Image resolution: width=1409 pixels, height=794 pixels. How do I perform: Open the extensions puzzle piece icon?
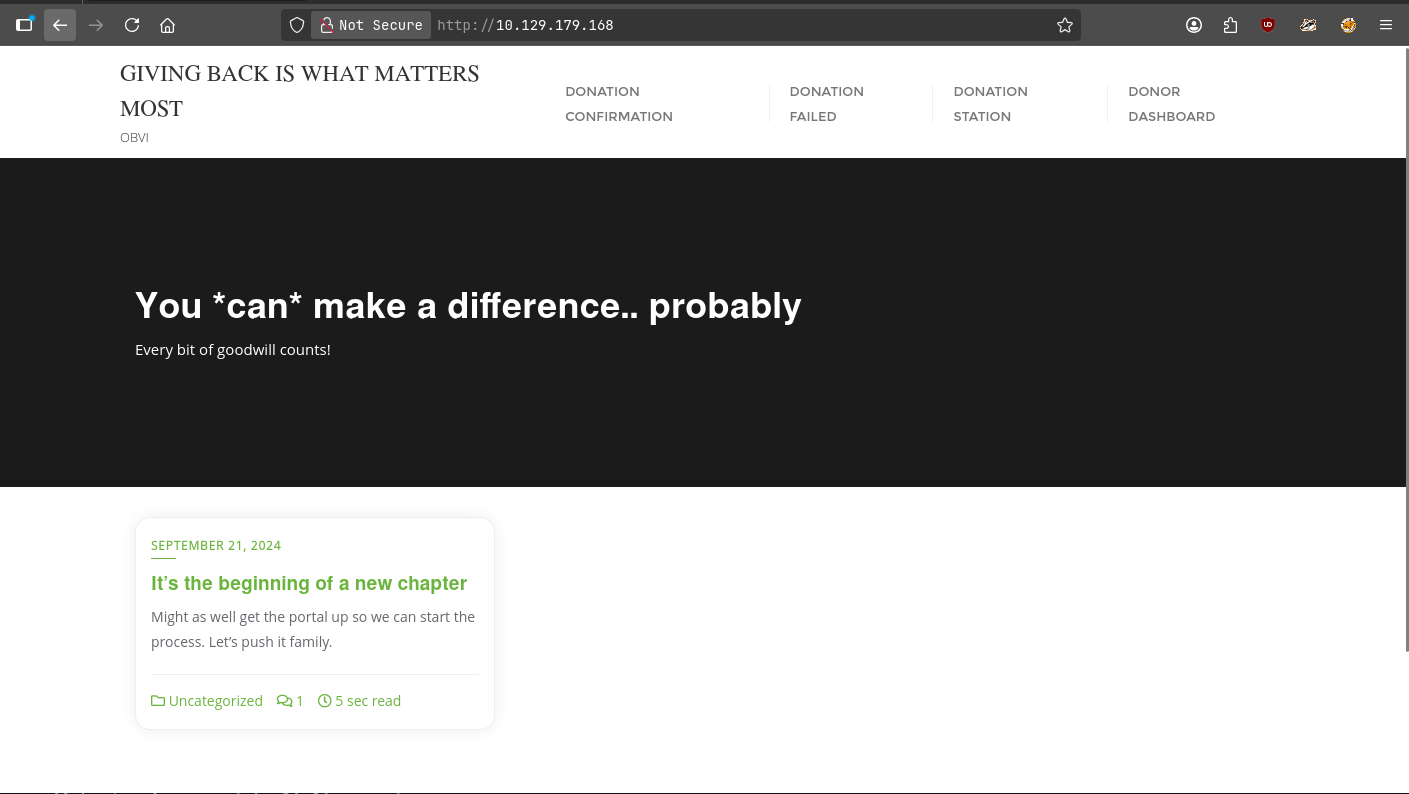pos(1230,25)
